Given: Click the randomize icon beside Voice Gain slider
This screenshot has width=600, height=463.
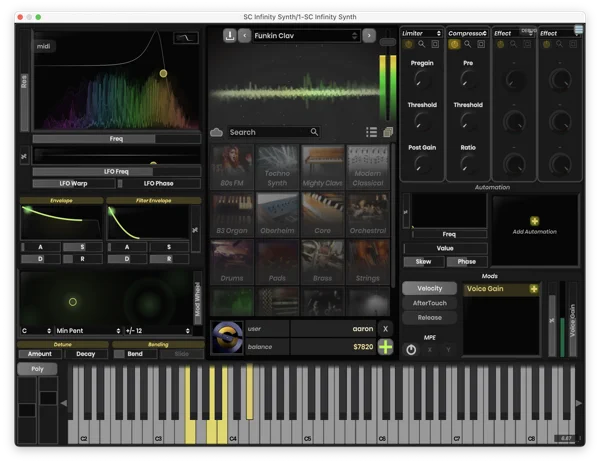Looking at the screenshot, I should [552, 320].
